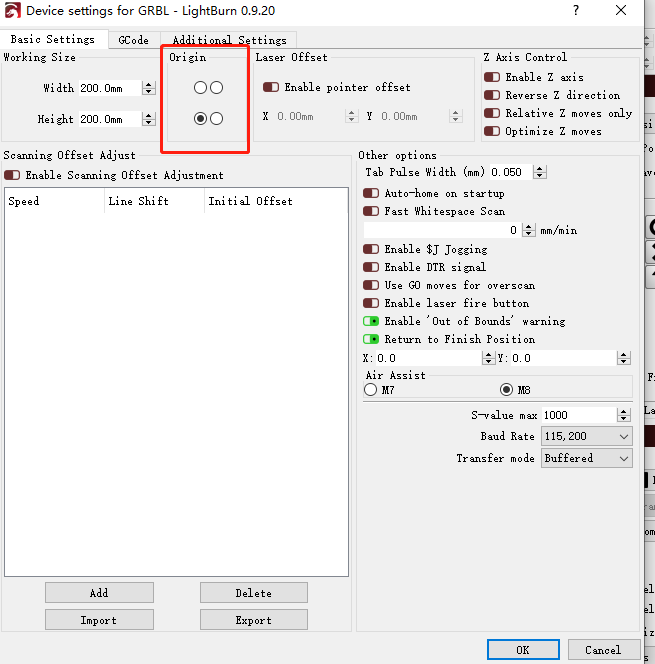
Task: Disable the 'Out of Bounds' warning
Action: (371, 321)
